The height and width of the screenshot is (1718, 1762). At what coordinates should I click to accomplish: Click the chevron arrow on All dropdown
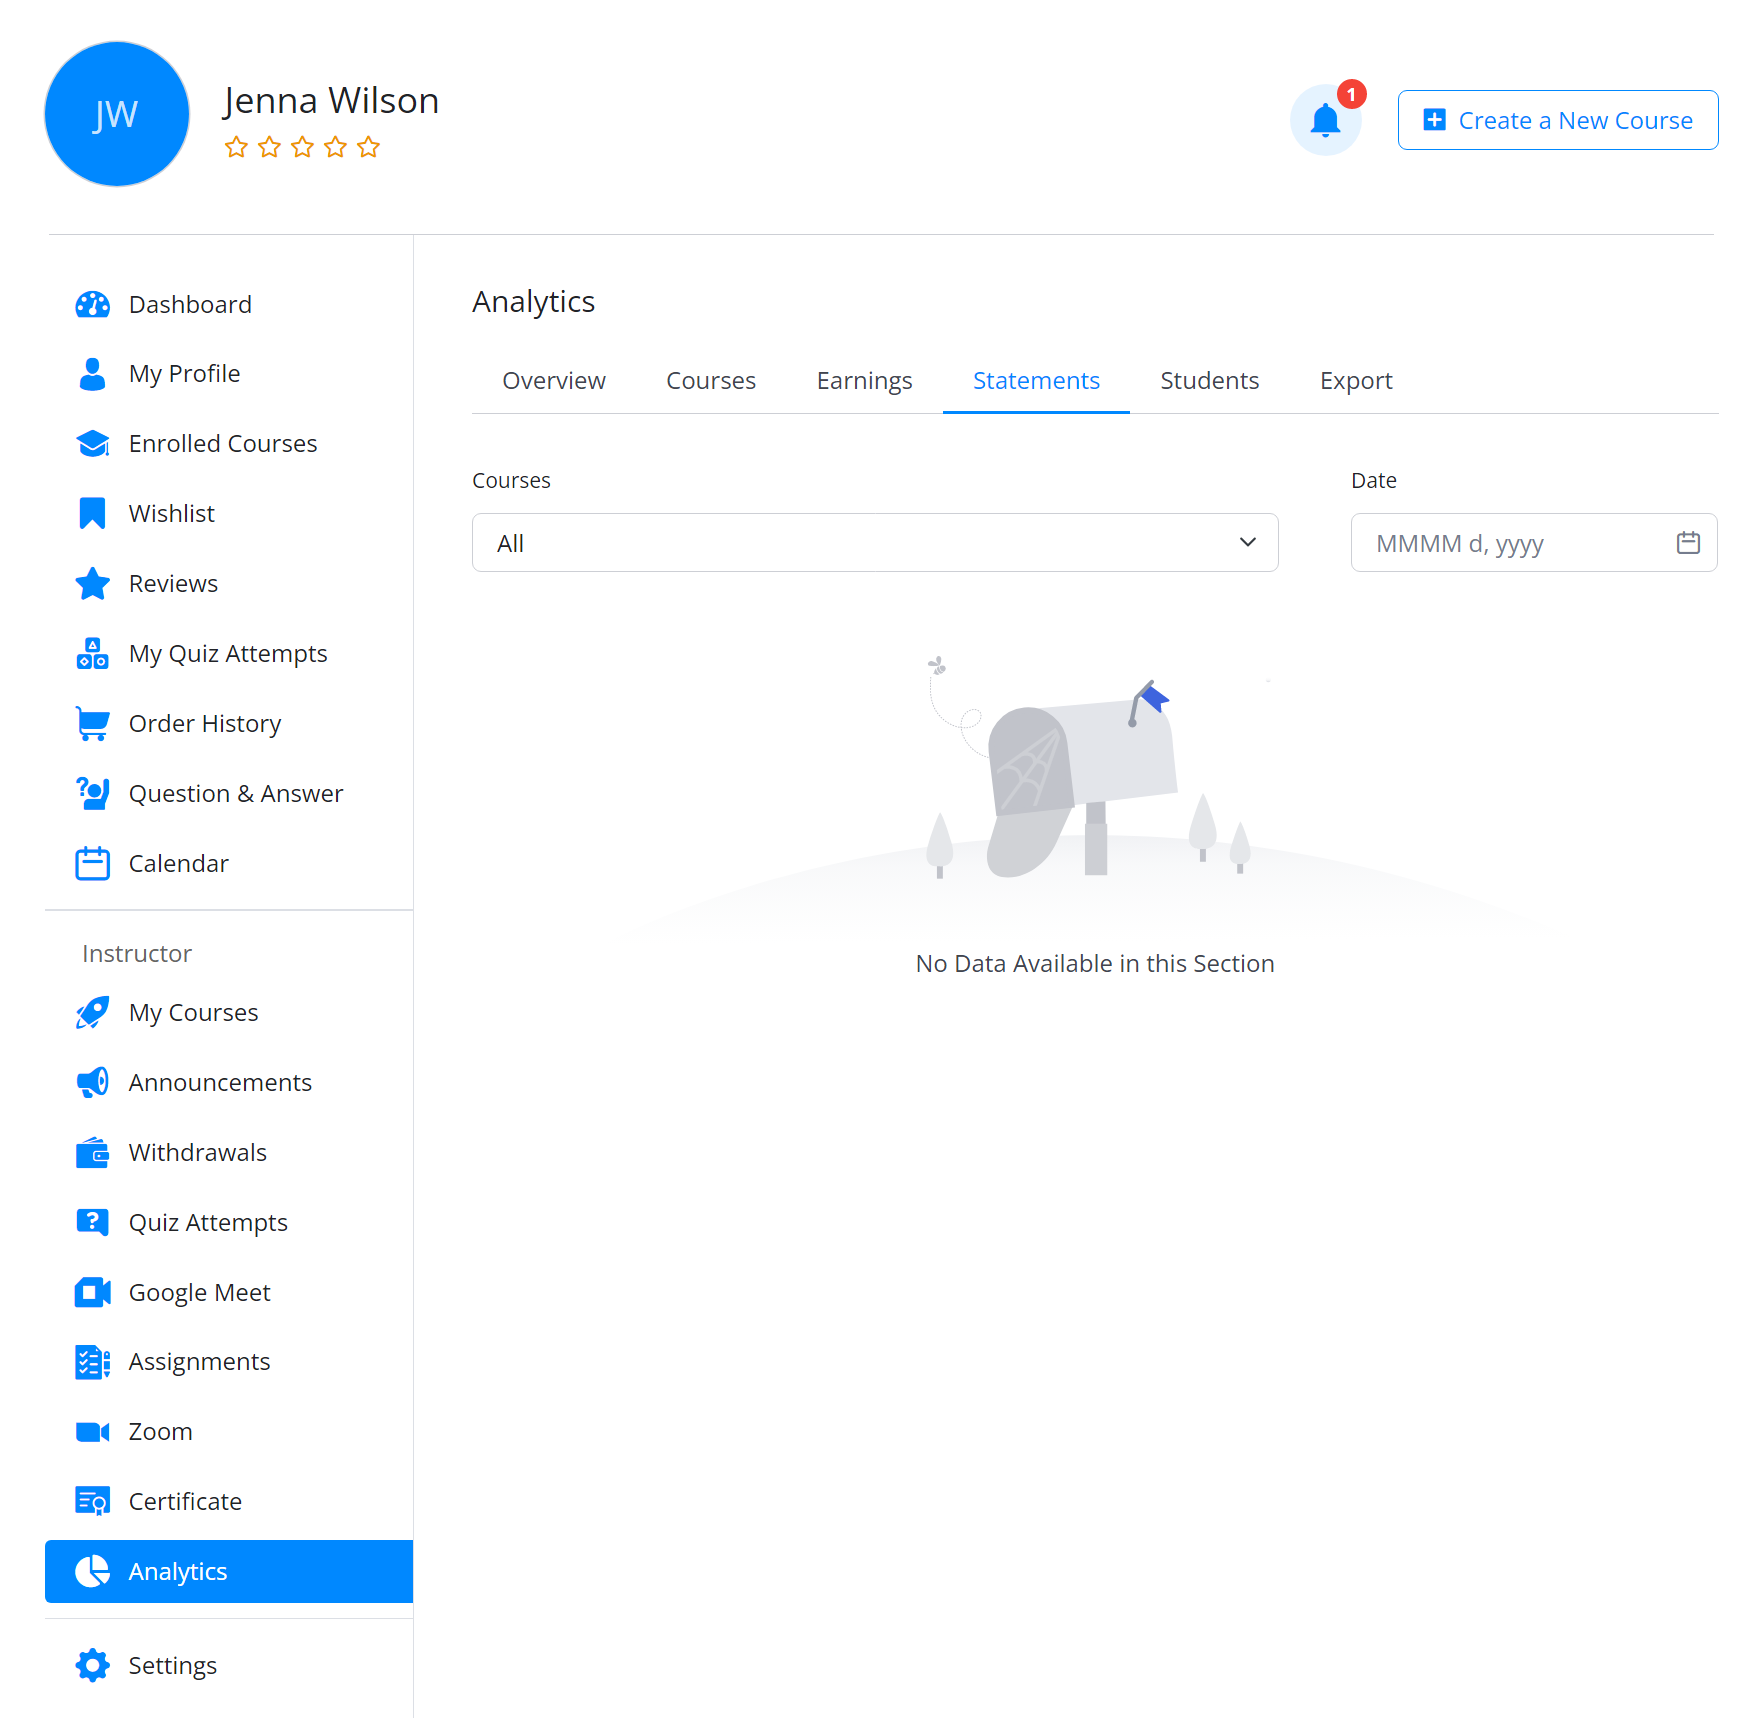1247,543
